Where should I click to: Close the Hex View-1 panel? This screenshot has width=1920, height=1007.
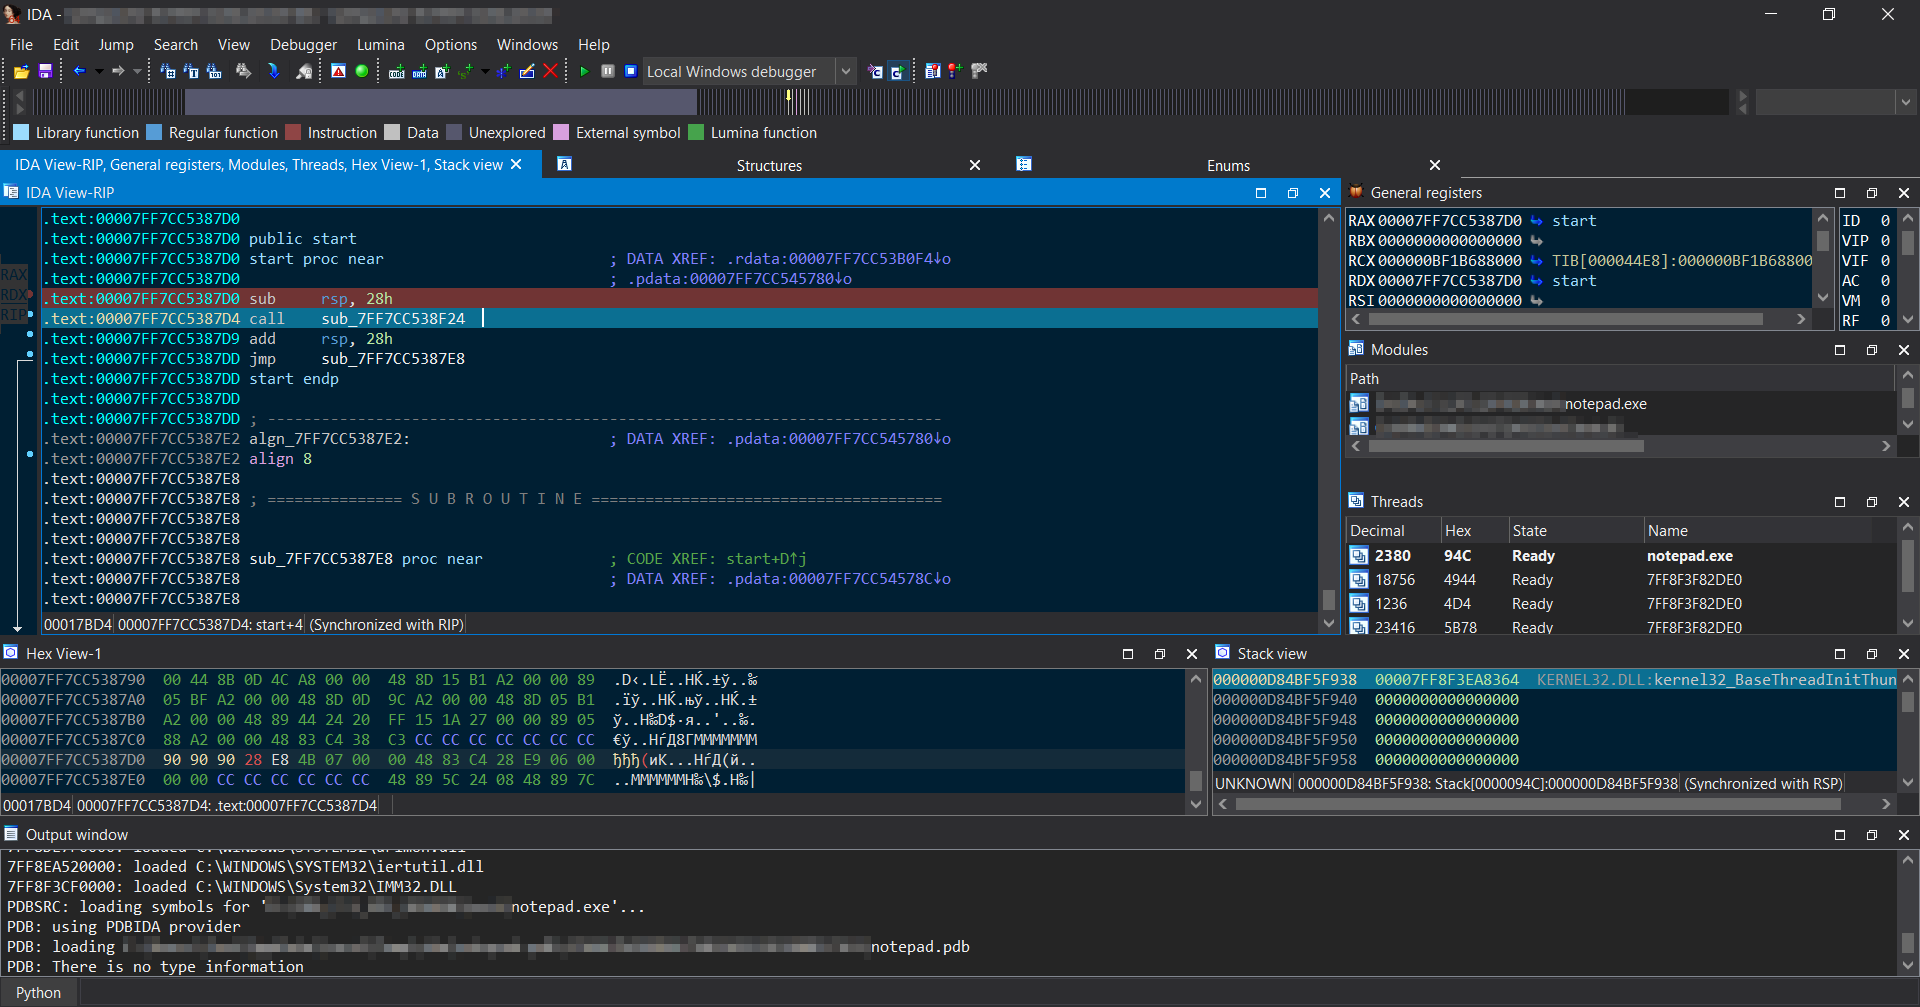1191,654
